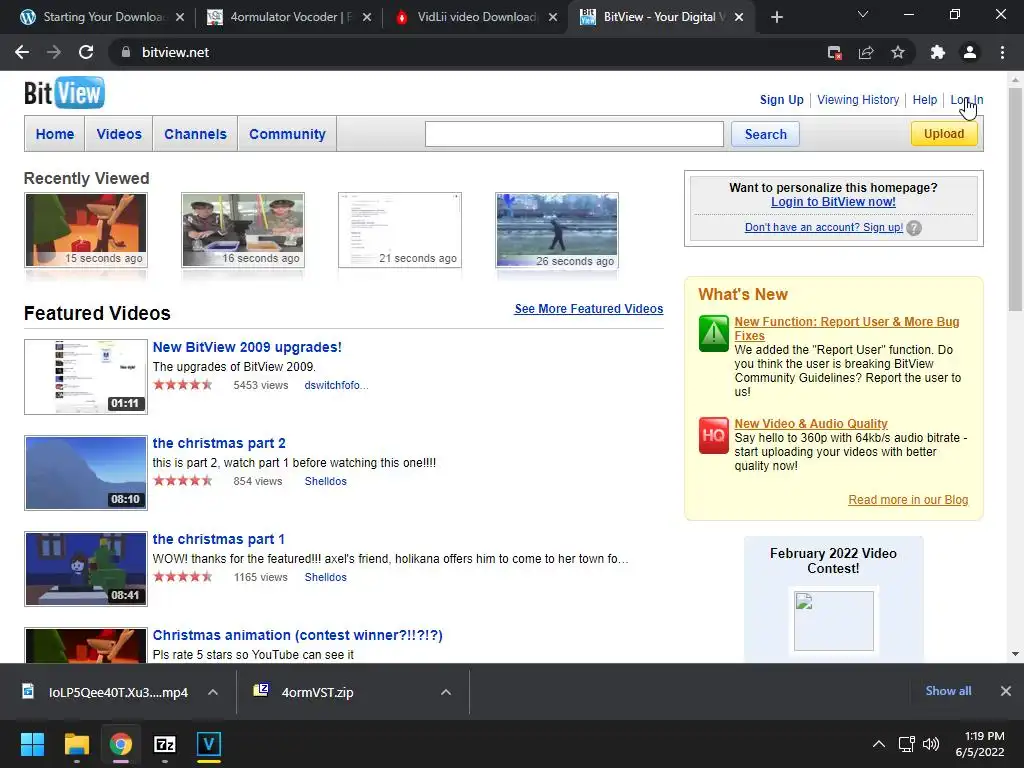The width and height of the screenshot is (1024, 768).
Task: Click the lock icon beside bitview.net
Action: [x=125, y=52]
